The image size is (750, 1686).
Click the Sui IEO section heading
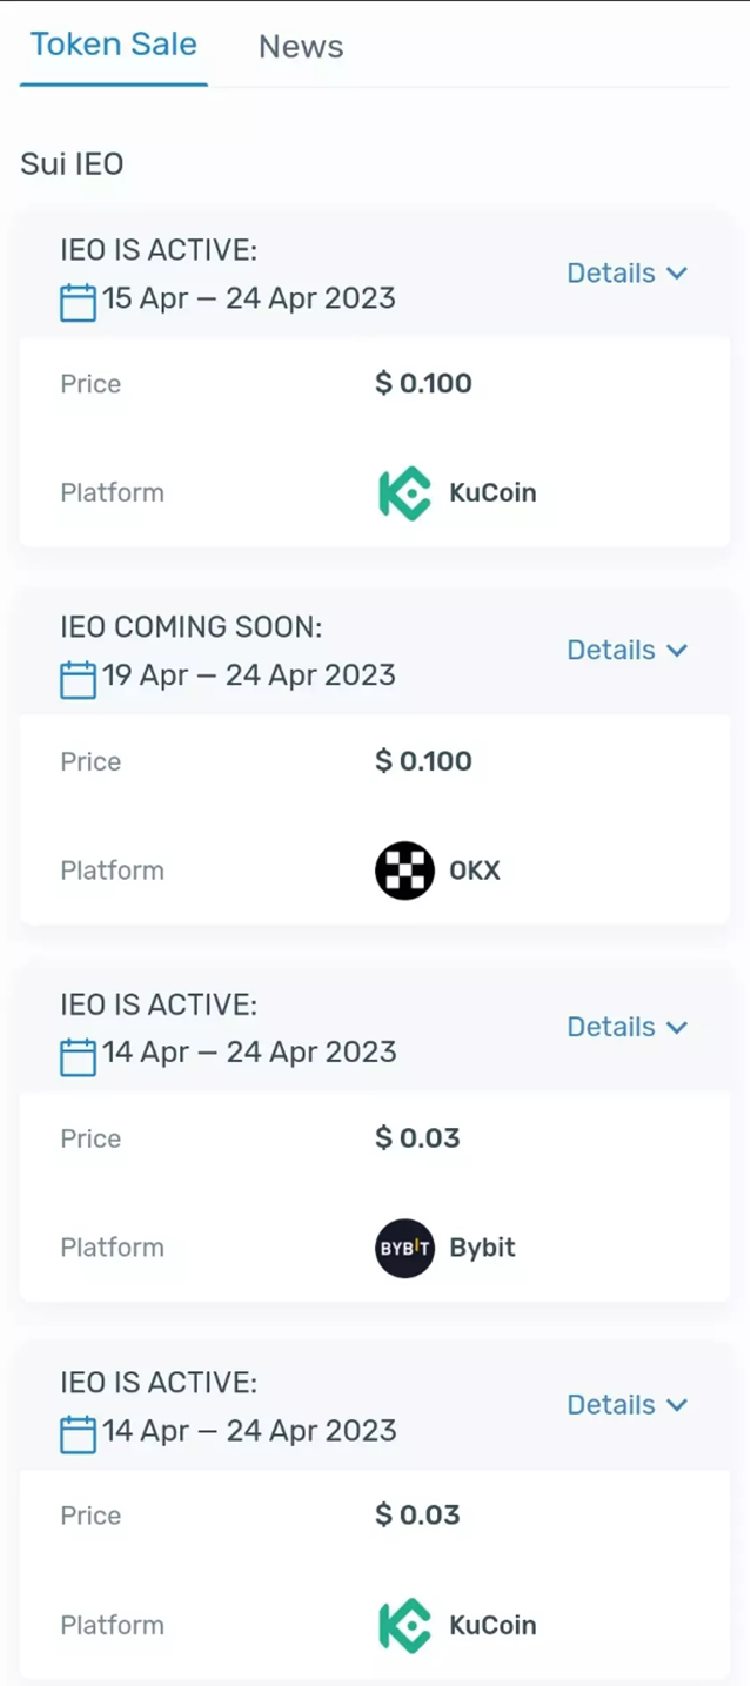click(x=72, y=164)
